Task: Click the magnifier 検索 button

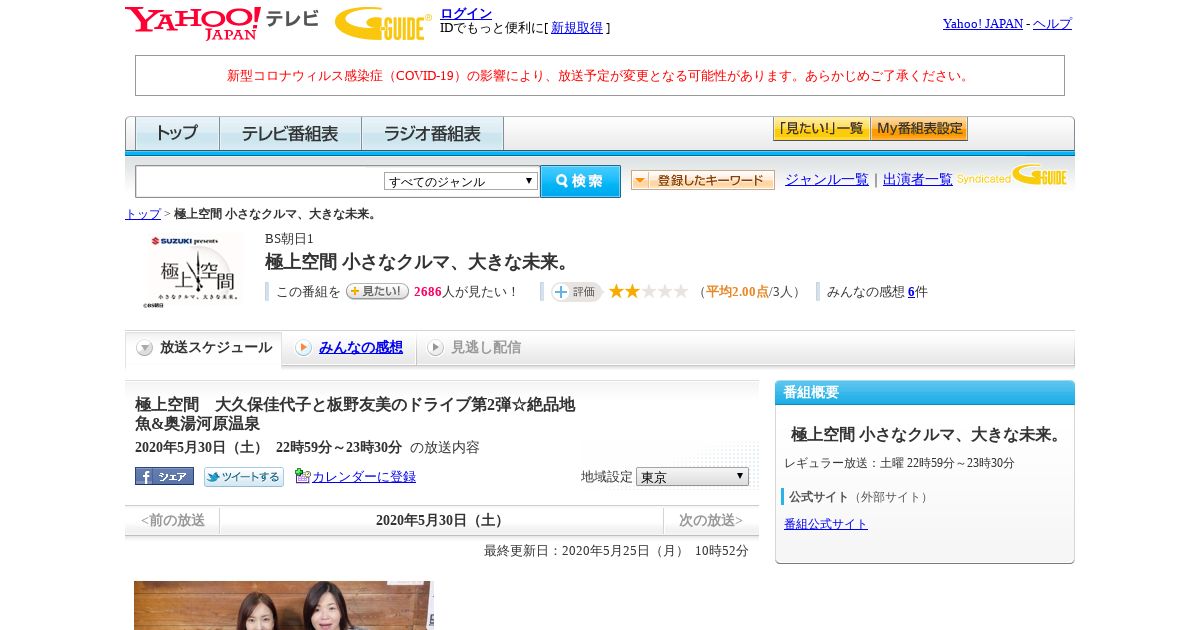Action: click(x=580, y=181)
